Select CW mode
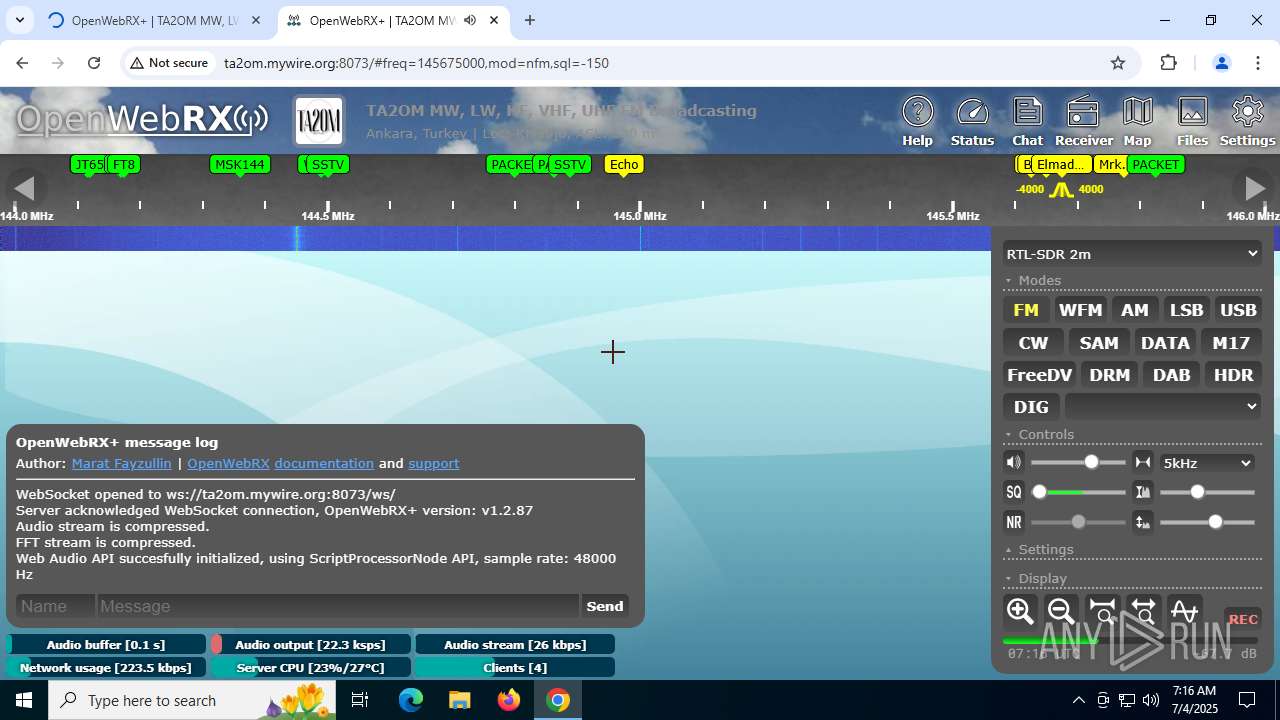The width and height of the screenshot is (1280, 720). [x=1033, y=343]
